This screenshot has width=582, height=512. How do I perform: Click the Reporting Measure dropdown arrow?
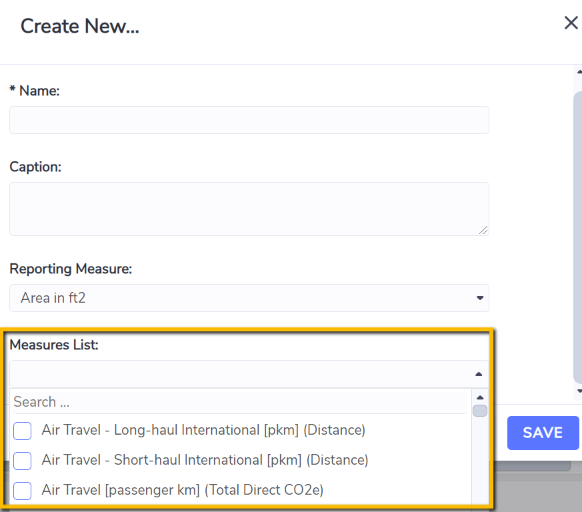coord(480,298)
